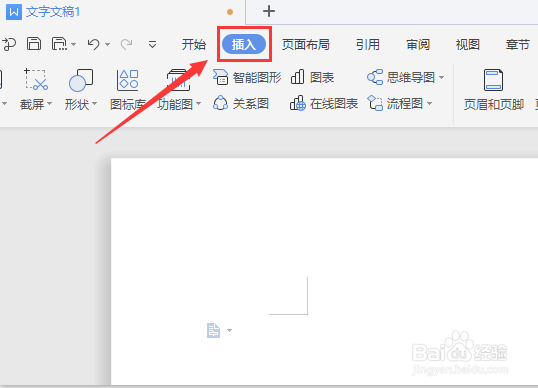Expand the 形状 dropdown arrow

pos(94,103)
